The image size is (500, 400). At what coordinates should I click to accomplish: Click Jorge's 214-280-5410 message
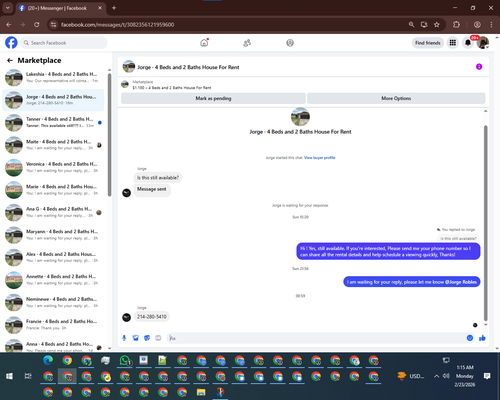click(152, 317)
